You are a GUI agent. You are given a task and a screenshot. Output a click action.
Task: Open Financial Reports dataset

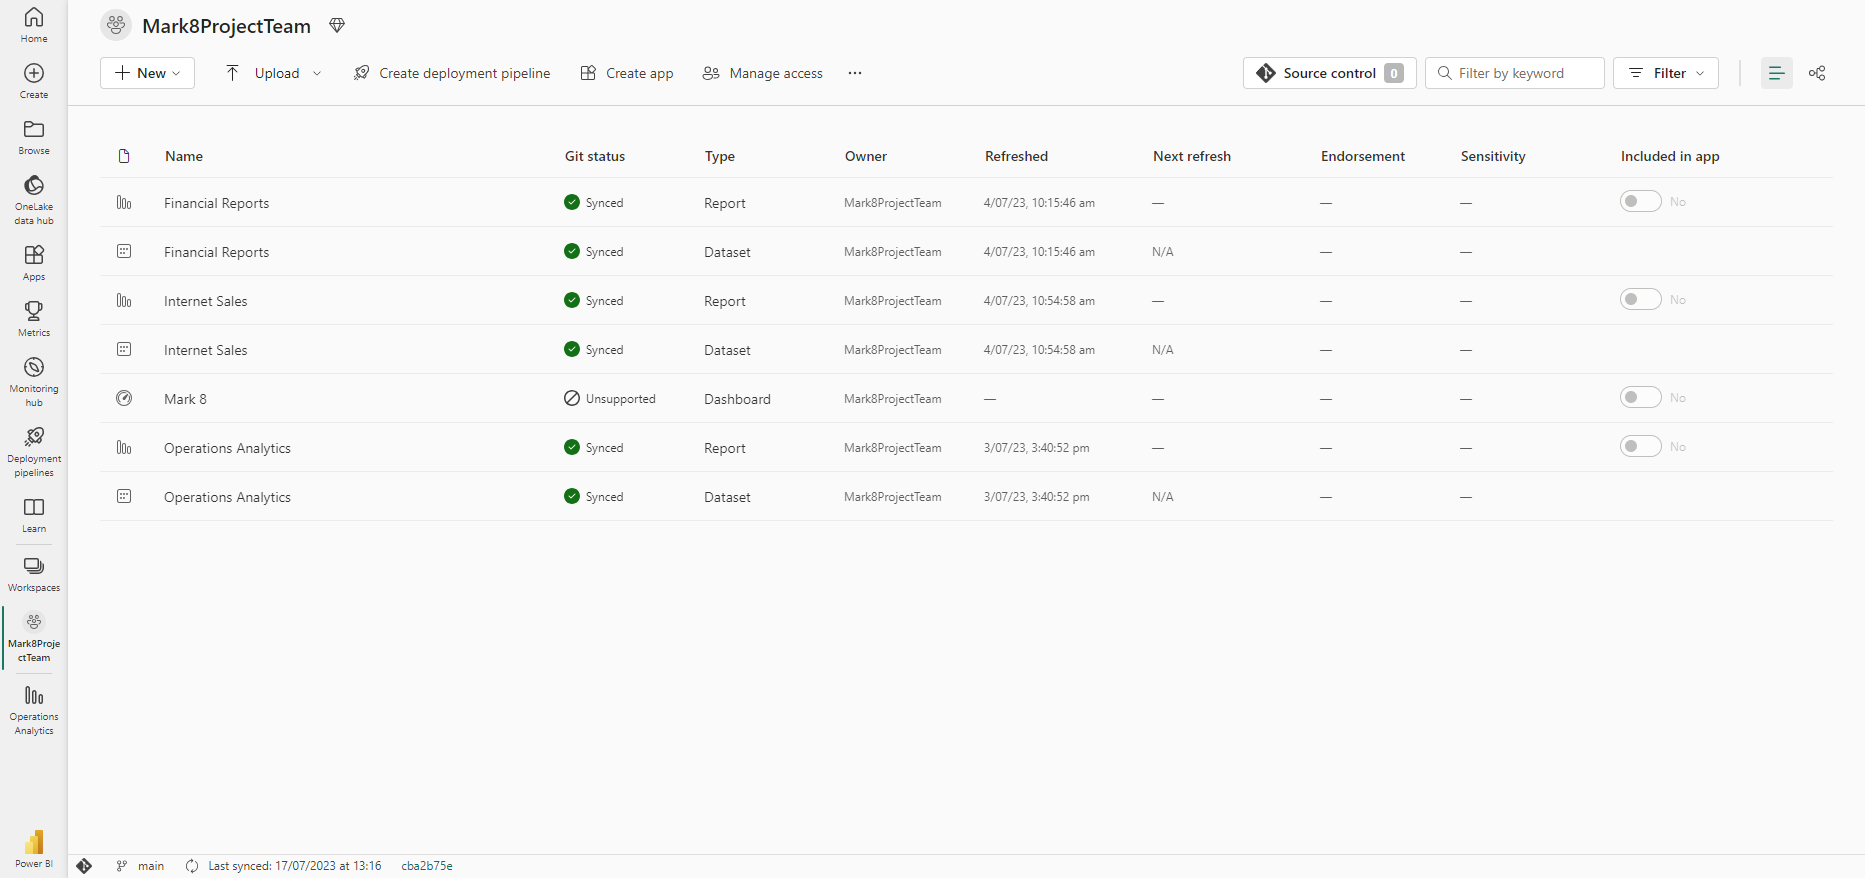point(217,252)
